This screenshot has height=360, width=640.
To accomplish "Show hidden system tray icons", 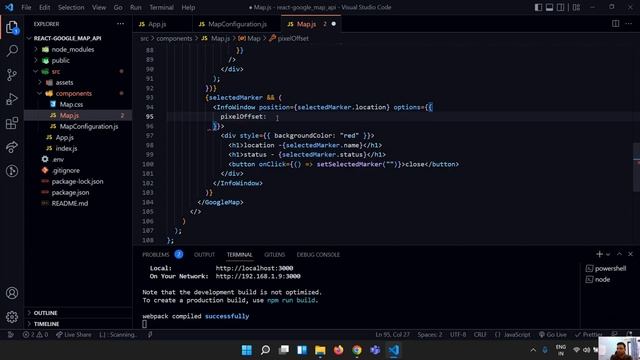I will [x=533, y=350].
